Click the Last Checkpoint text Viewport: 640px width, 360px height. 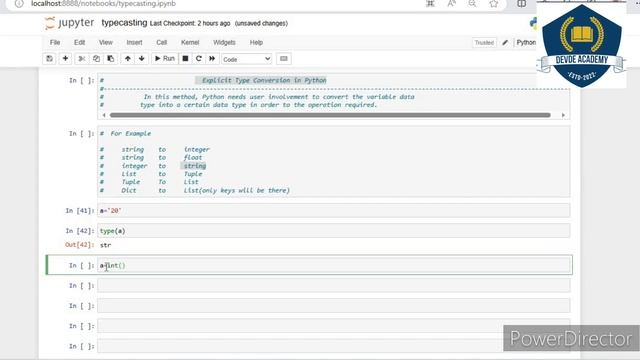pyautogui.click(x=190, y=23)
